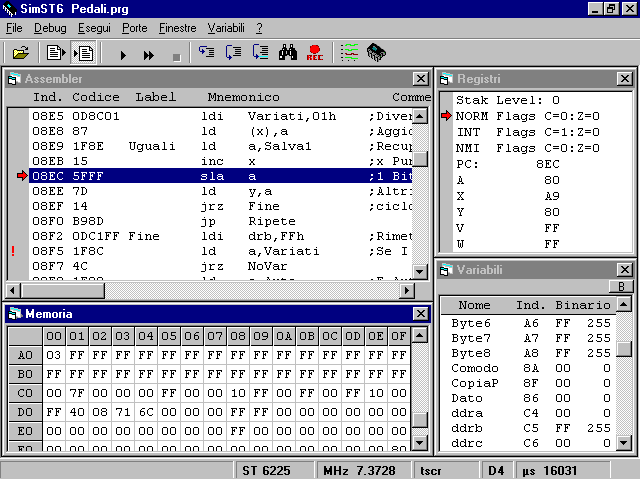Open the Finestre menu

(178, 28)
